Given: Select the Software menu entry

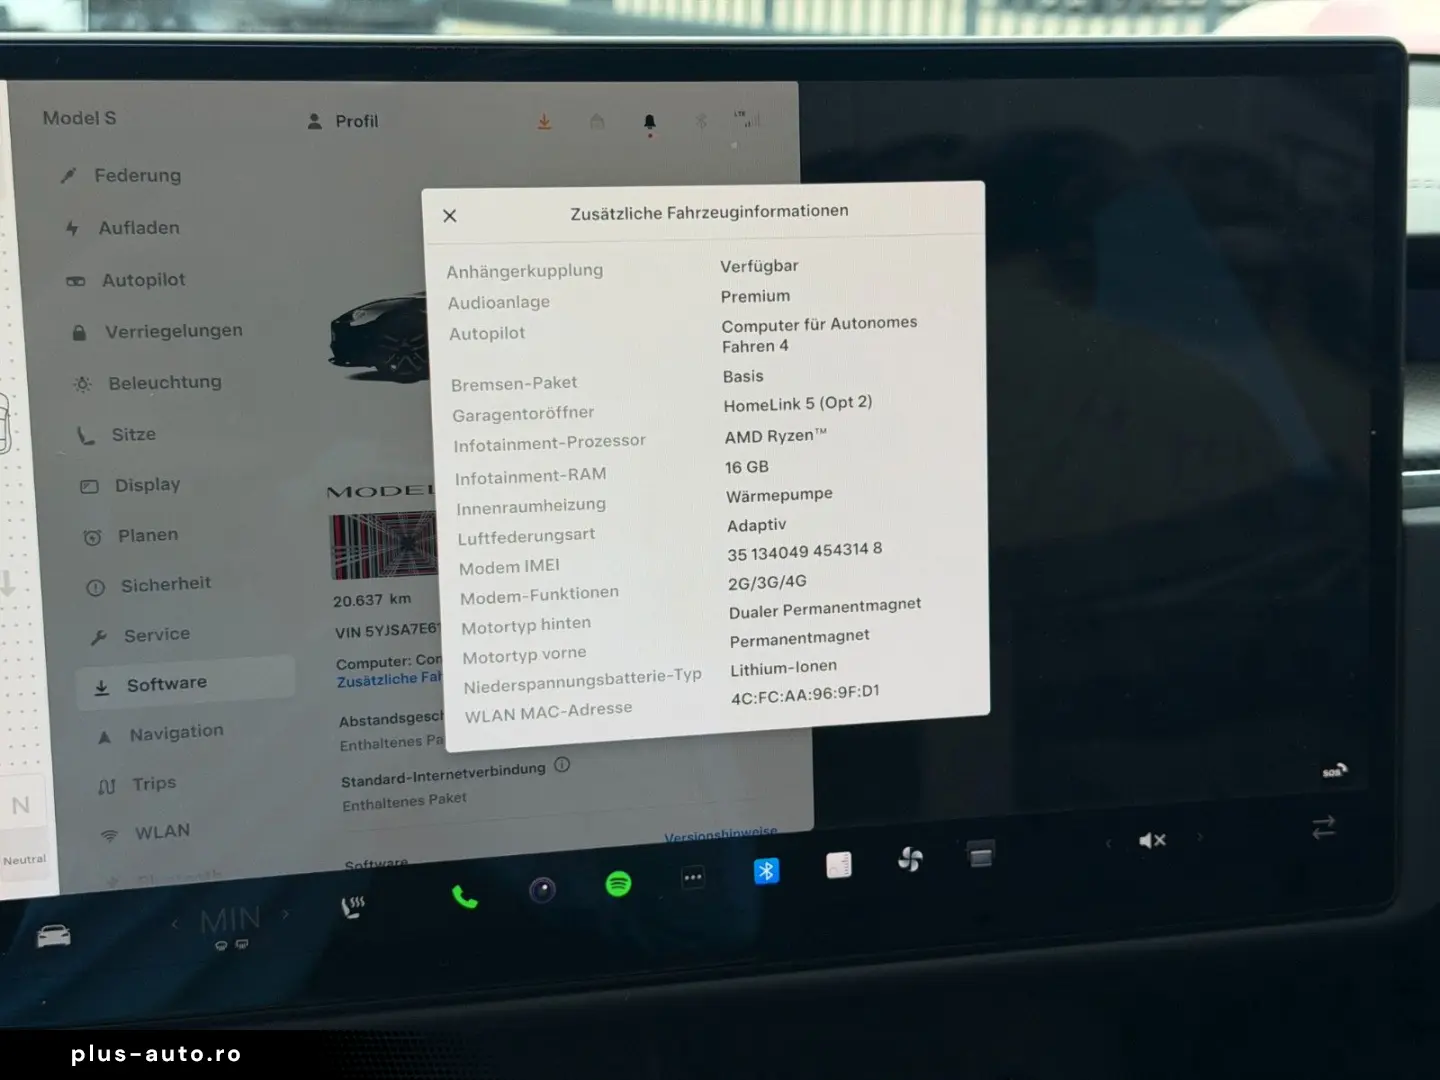Looking at the screenshot, I should 186,684.
